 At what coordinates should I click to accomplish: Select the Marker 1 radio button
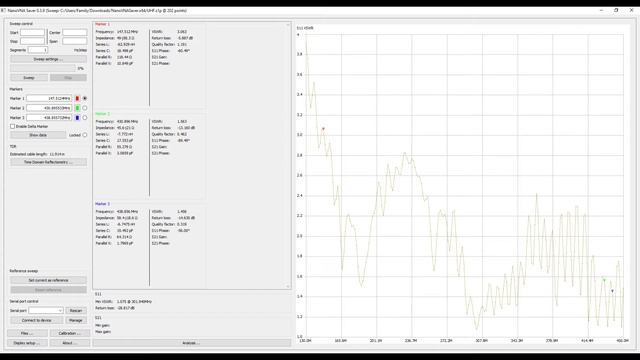tap(85, 98)
